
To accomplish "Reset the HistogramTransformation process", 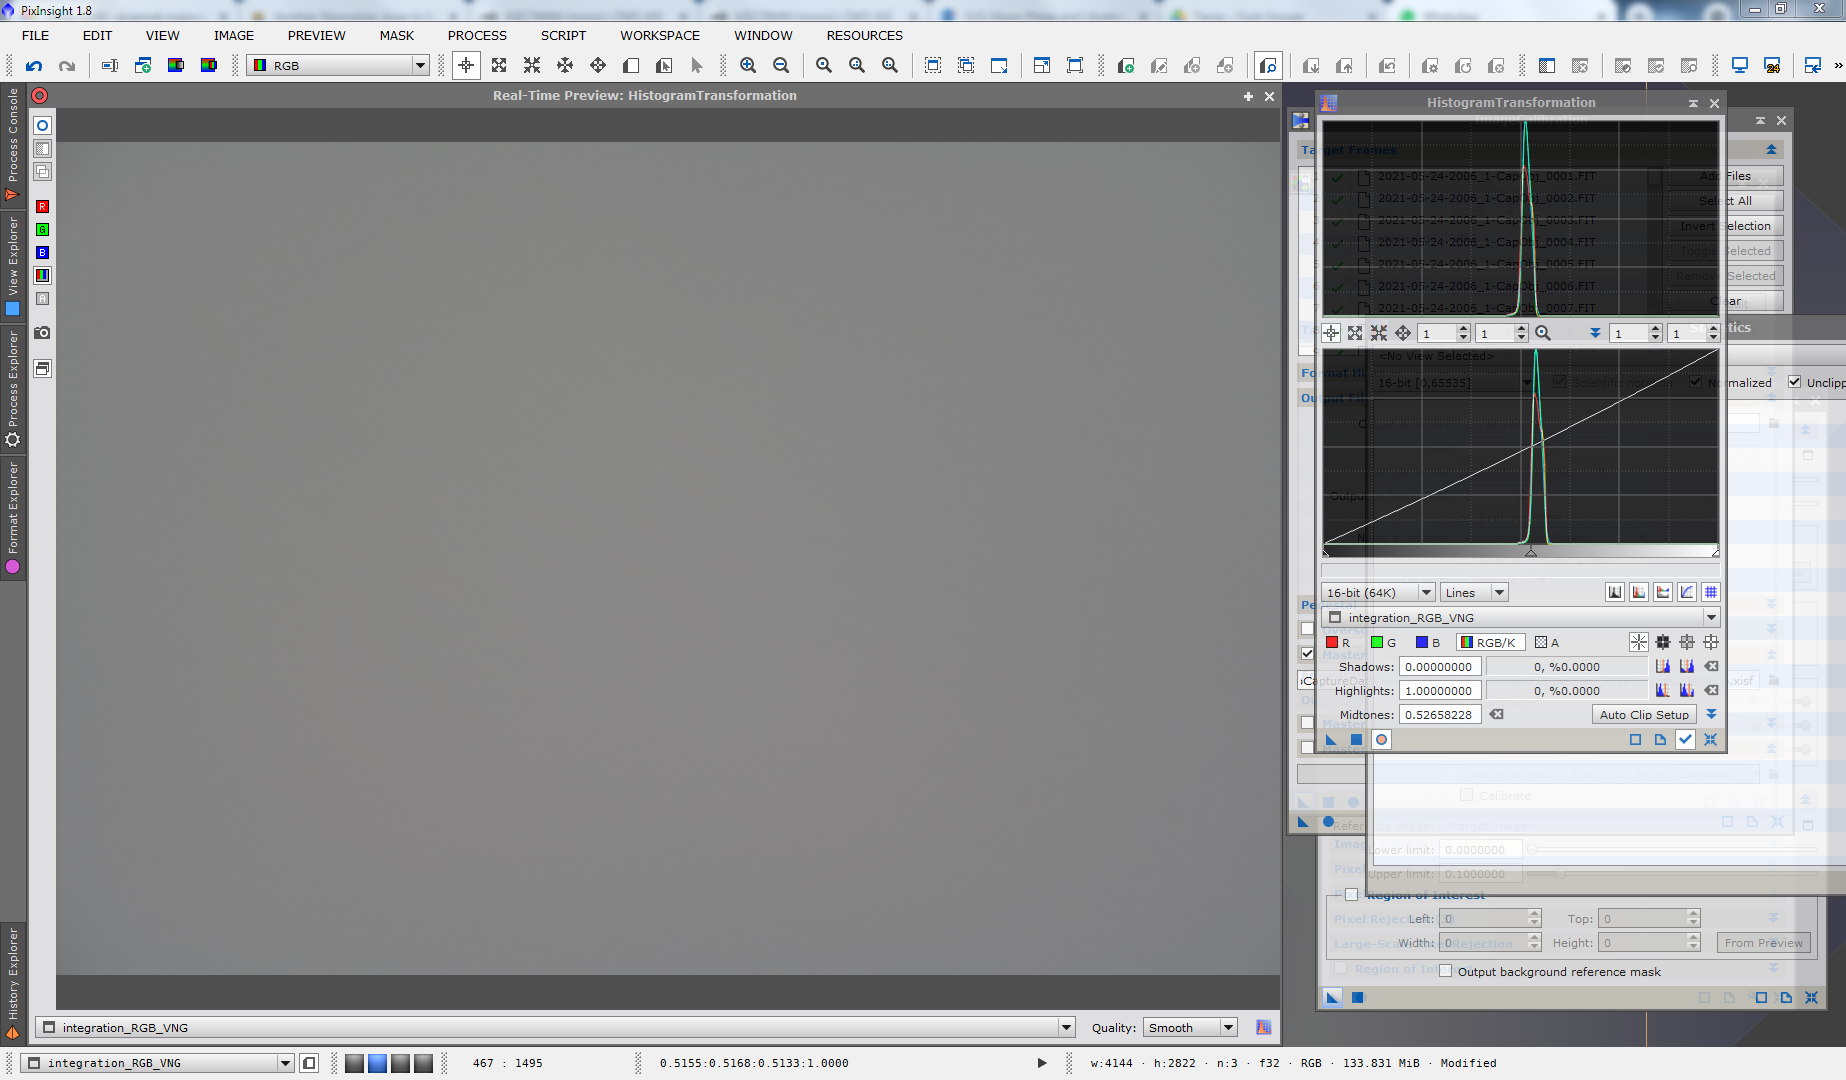I will (1710, 740).
